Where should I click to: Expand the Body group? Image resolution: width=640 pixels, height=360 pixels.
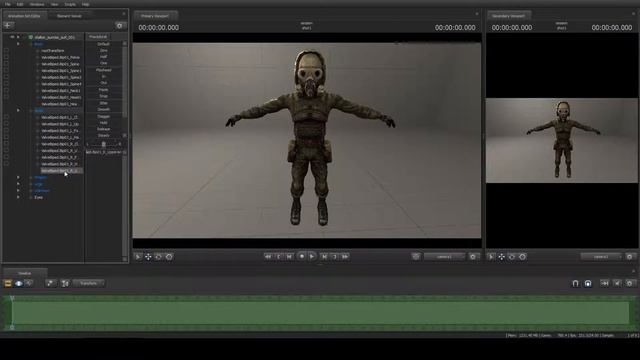(18, 44)
